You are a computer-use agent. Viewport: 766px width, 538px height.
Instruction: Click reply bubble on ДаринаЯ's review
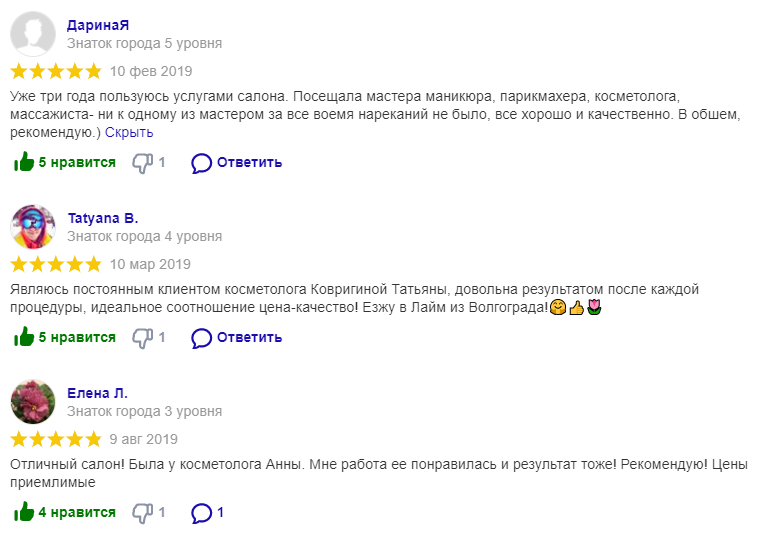(x=202, y=162)
